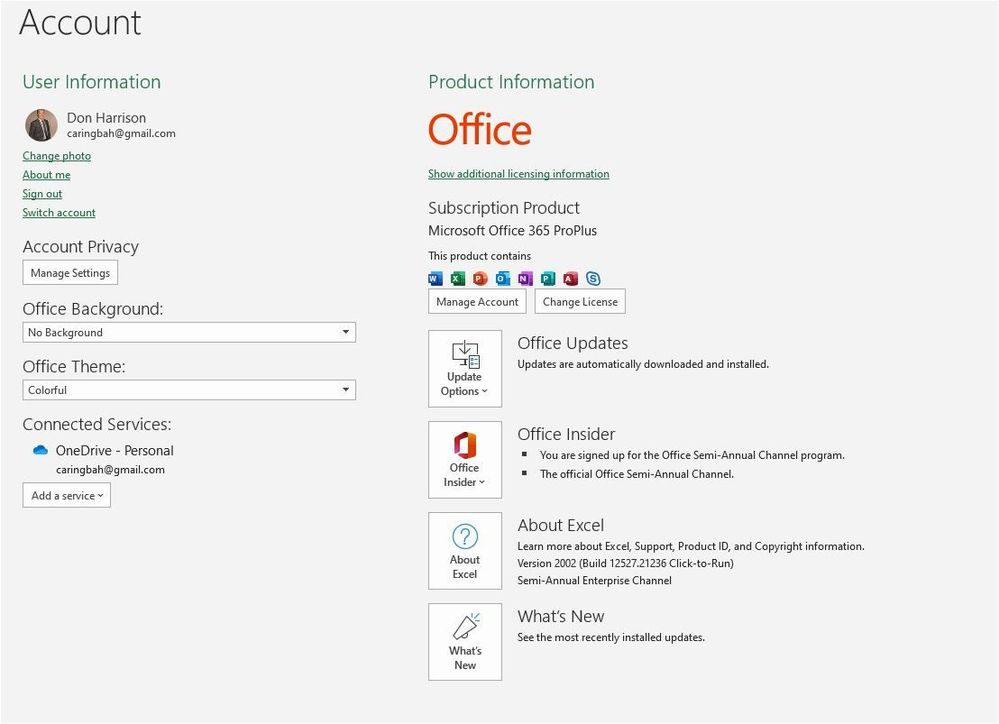Screen dimensions: 999x724
Task: Click the Switch account link
Action: (59, 212)
